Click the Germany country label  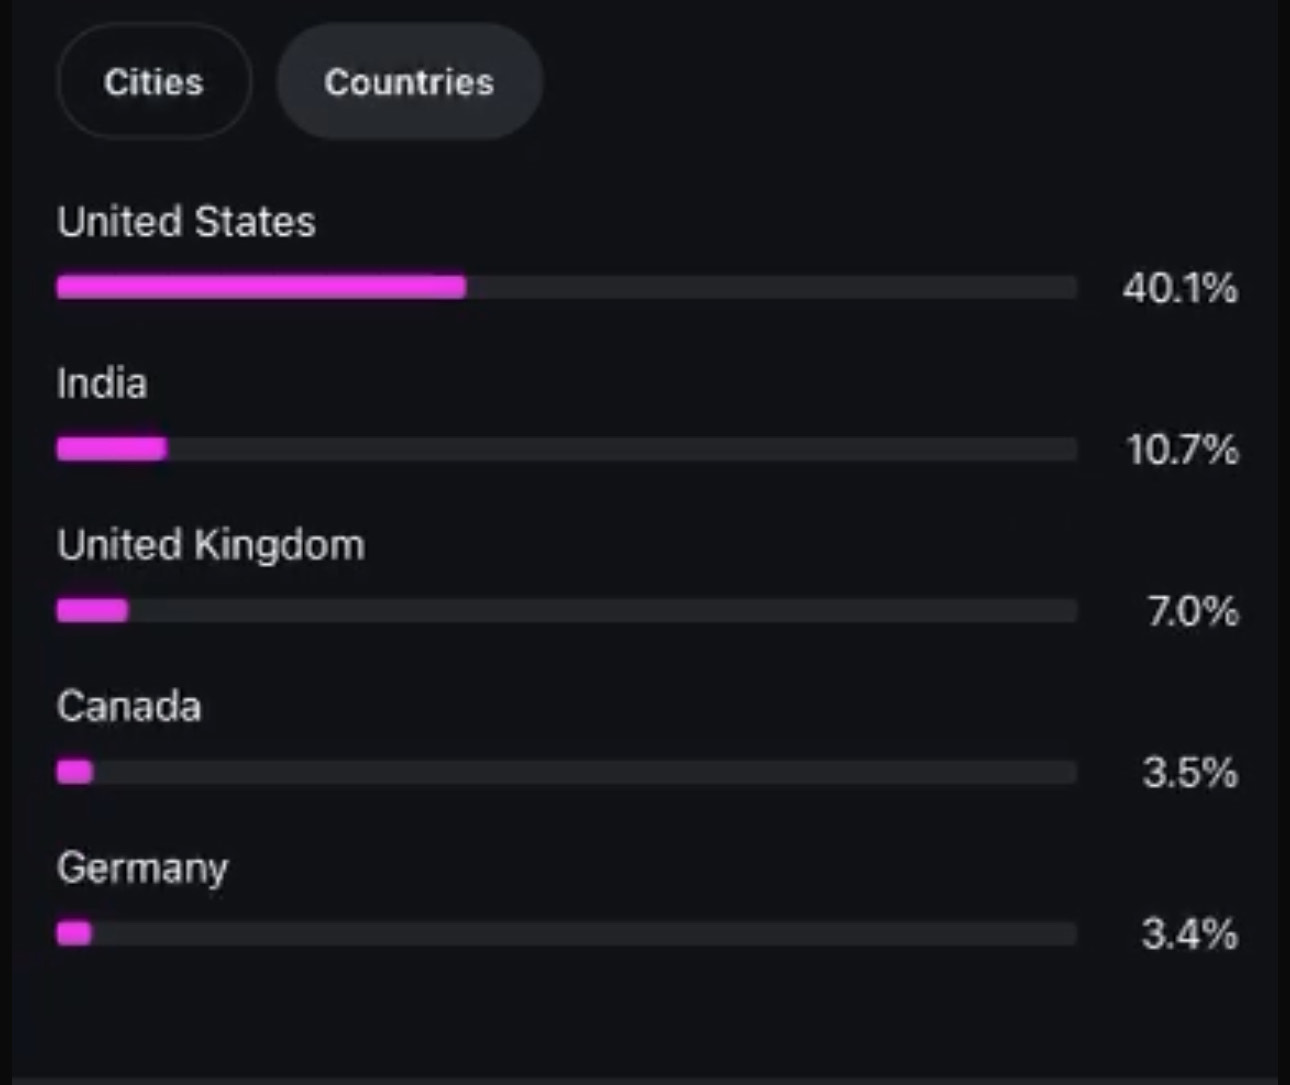pyautogui.click(x=142, y=868)
